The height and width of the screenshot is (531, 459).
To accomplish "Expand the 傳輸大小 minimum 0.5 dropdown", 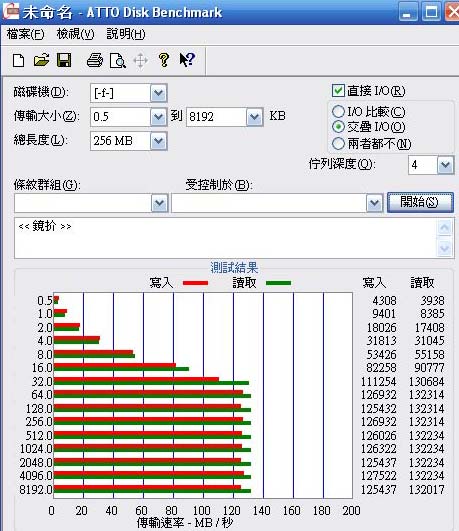I will coord(159,117).
